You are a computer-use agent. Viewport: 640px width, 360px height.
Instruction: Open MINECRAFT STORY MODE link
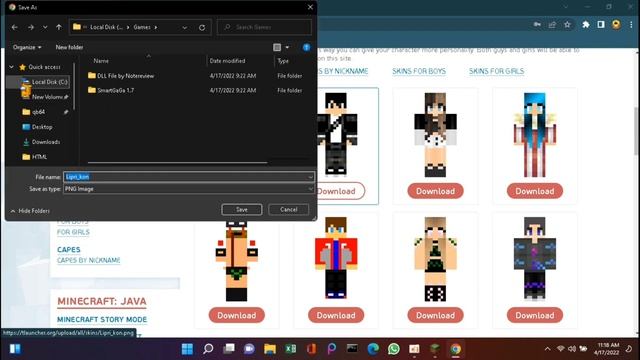(102, 320)
